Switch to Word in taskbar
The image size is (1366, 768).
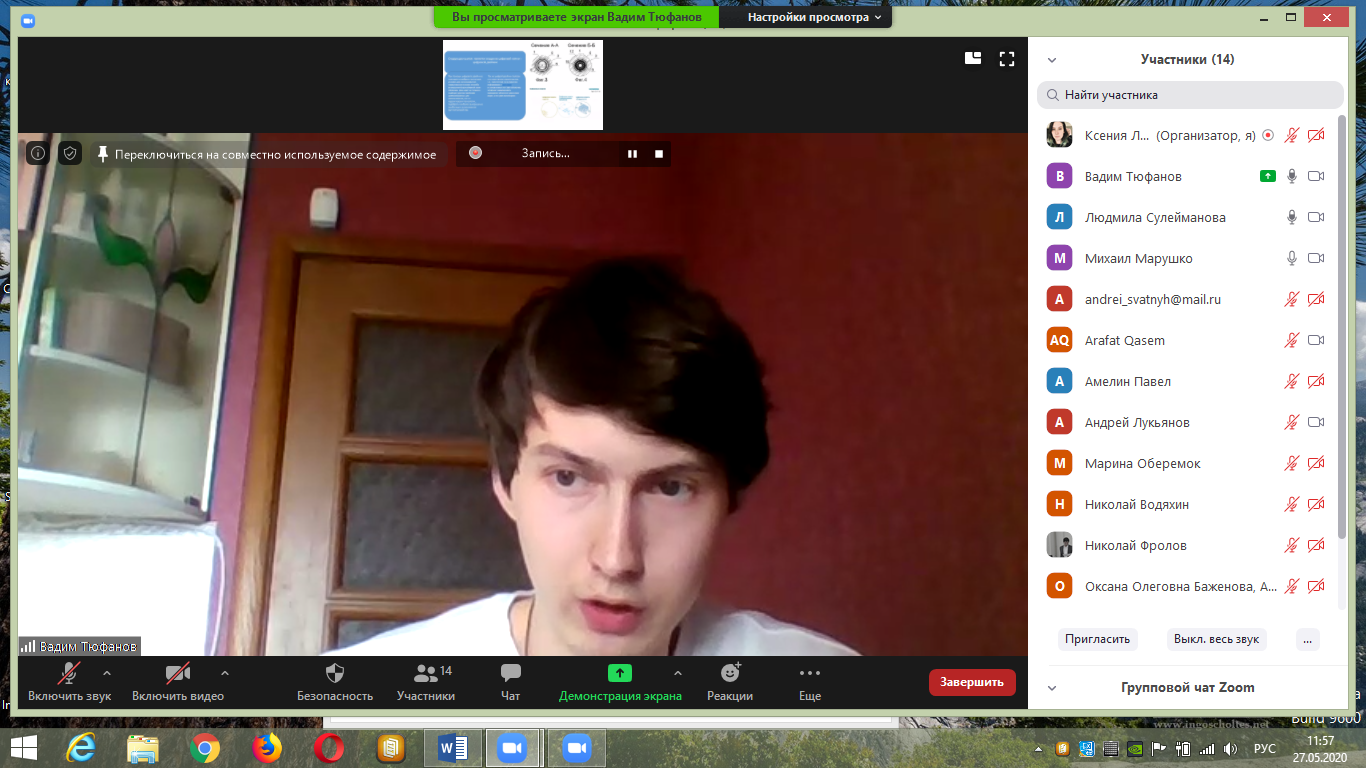452,747
